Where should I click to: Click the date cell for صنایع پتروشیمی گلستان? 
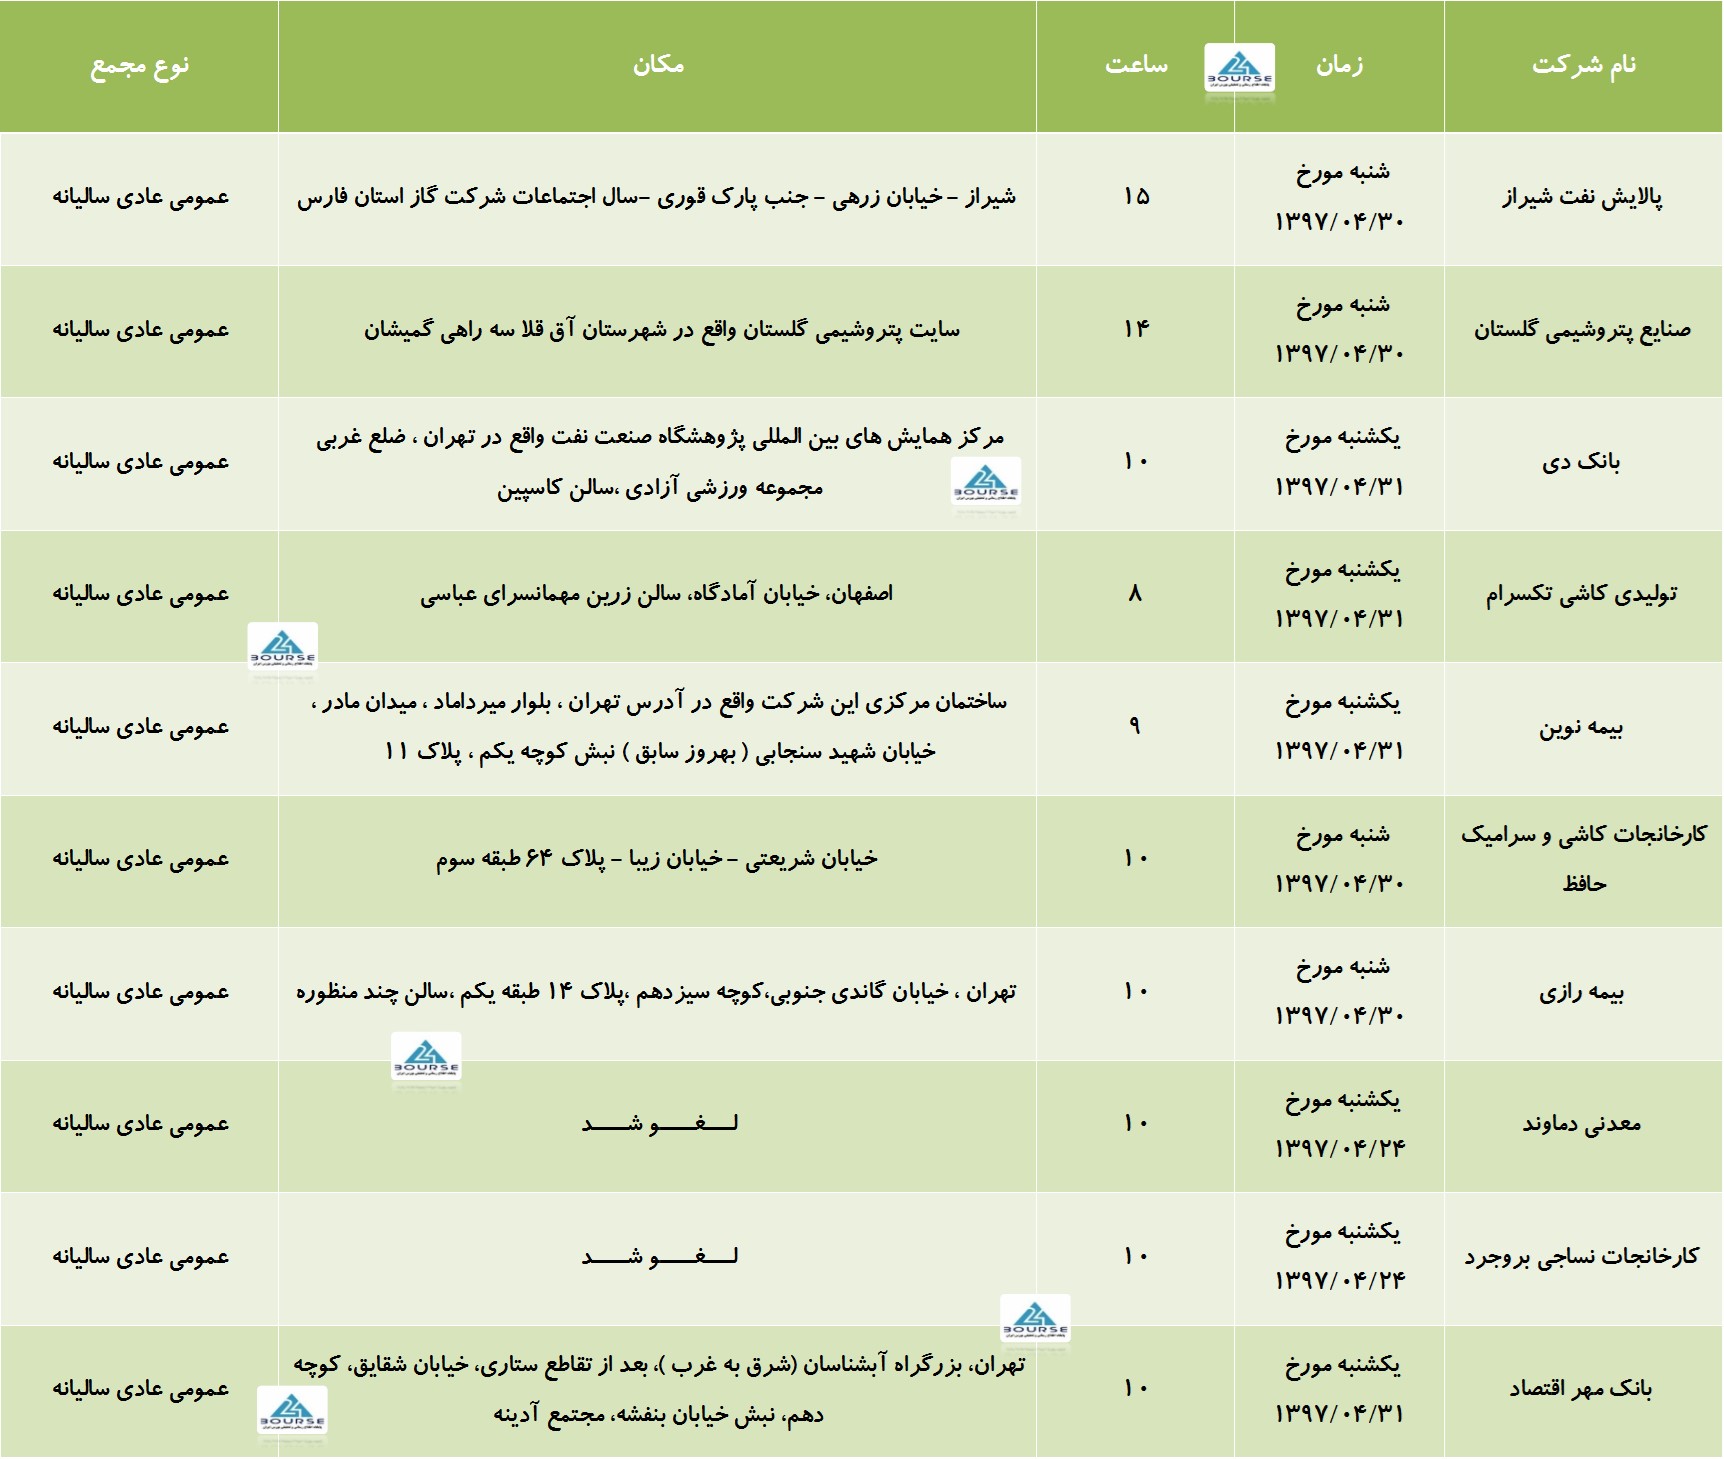pos(1340,329)
